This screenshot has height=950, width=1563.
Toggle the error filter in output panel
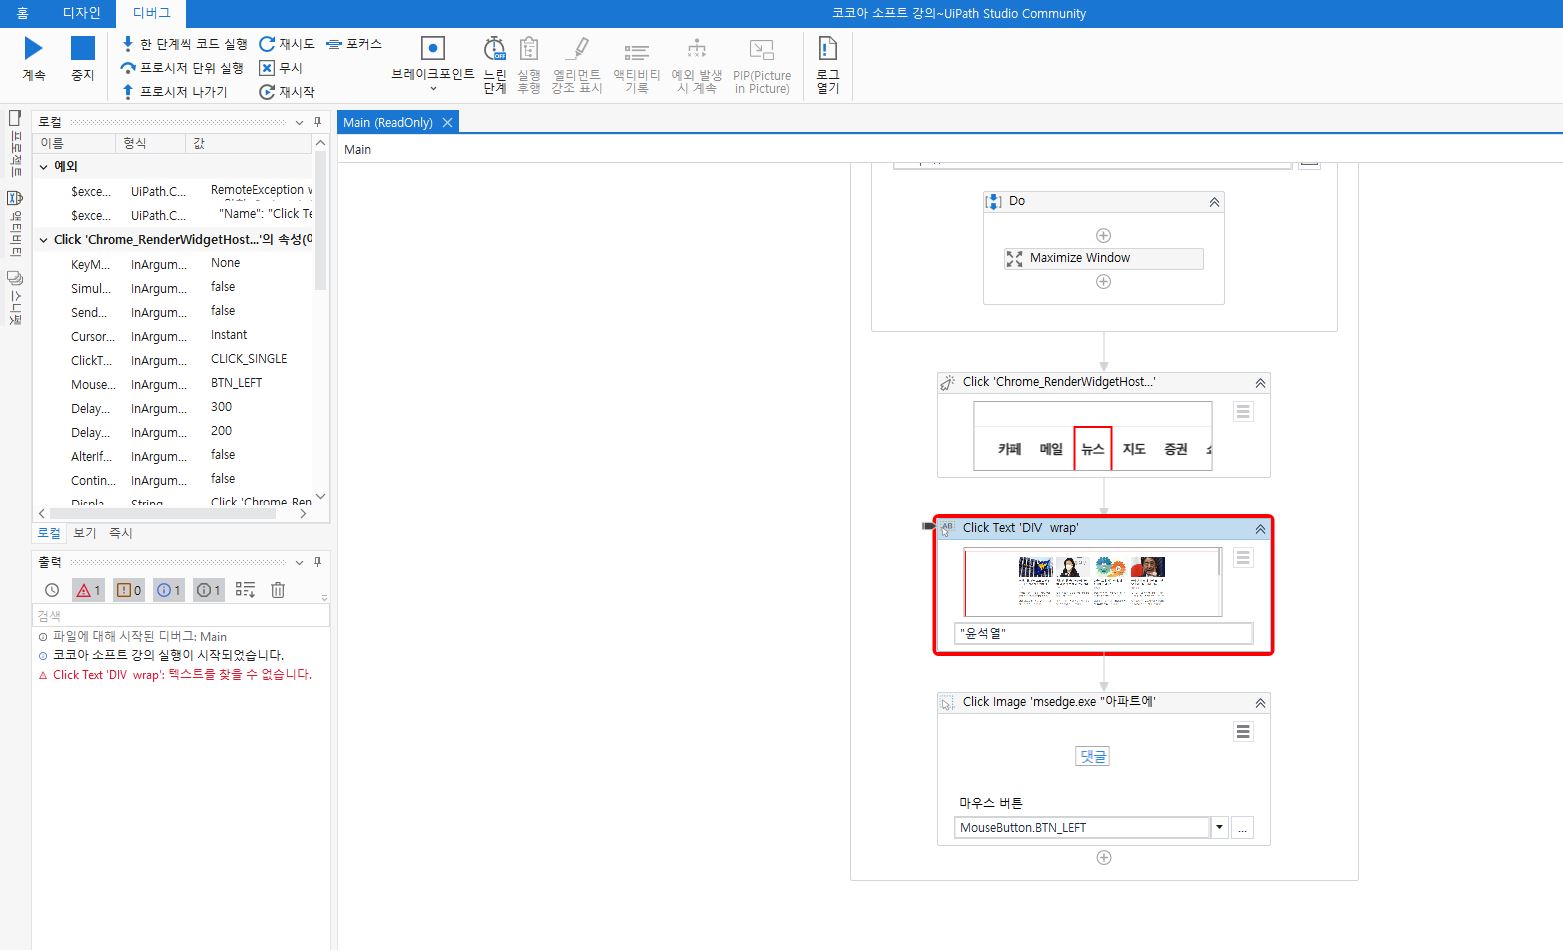[x=88, y=590]
